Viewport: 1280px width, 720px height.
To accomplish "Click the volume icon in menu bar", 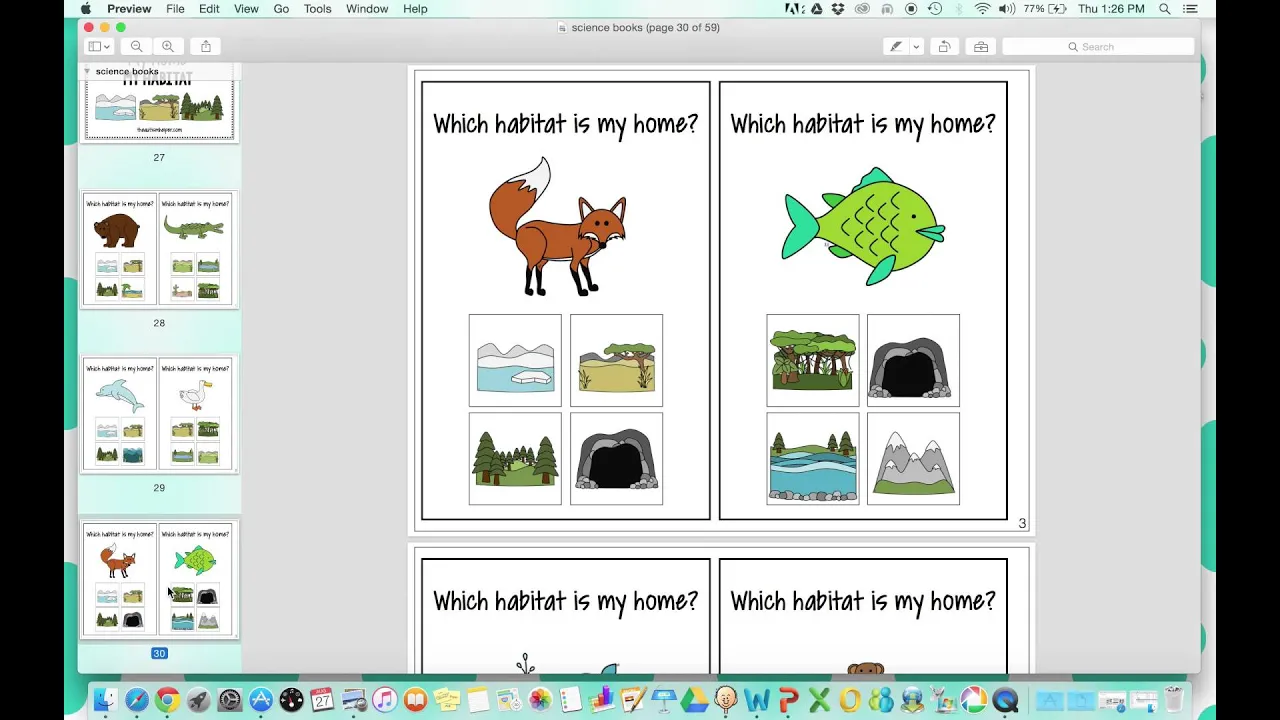I will click(1006, 8).
